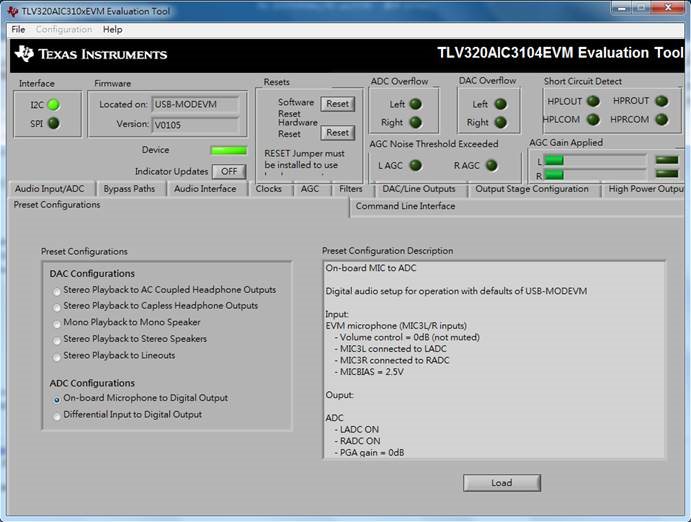Viewport: 691px width, 522px height.
Task: Click the DAC Overflow Left indicator
Action: pos(501,104)
